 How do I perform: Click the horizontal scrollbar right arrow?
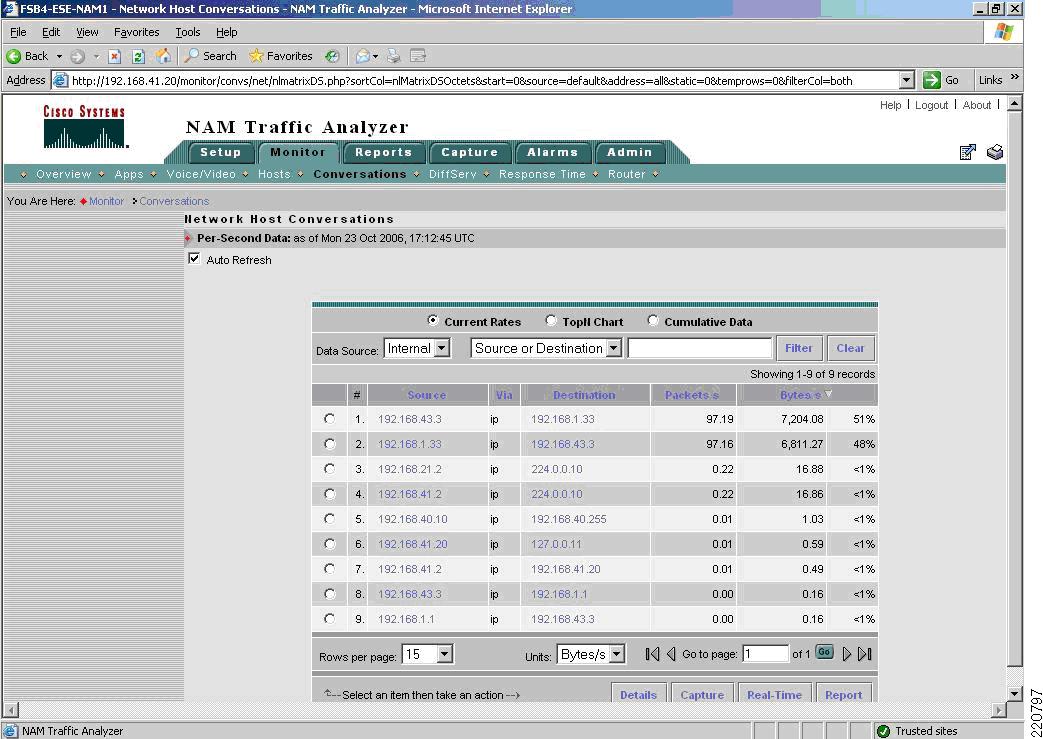[999, 710]
